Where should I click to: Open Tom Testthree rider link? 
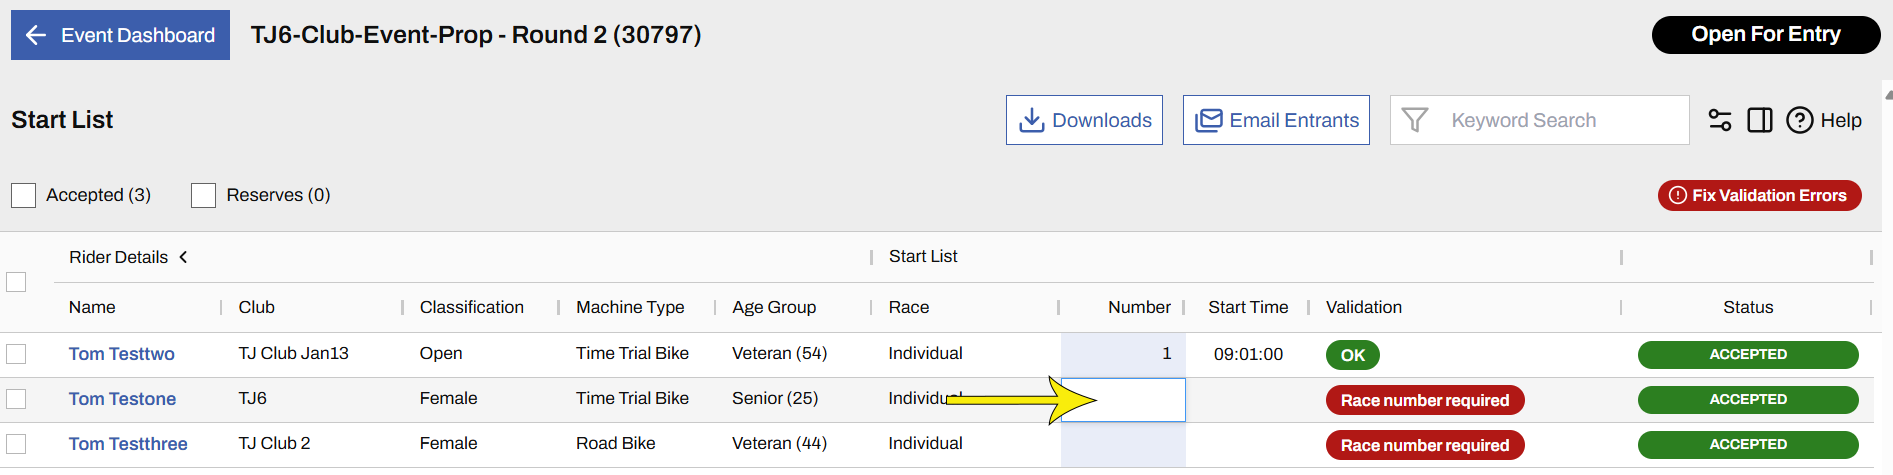[x=128, y=444]
